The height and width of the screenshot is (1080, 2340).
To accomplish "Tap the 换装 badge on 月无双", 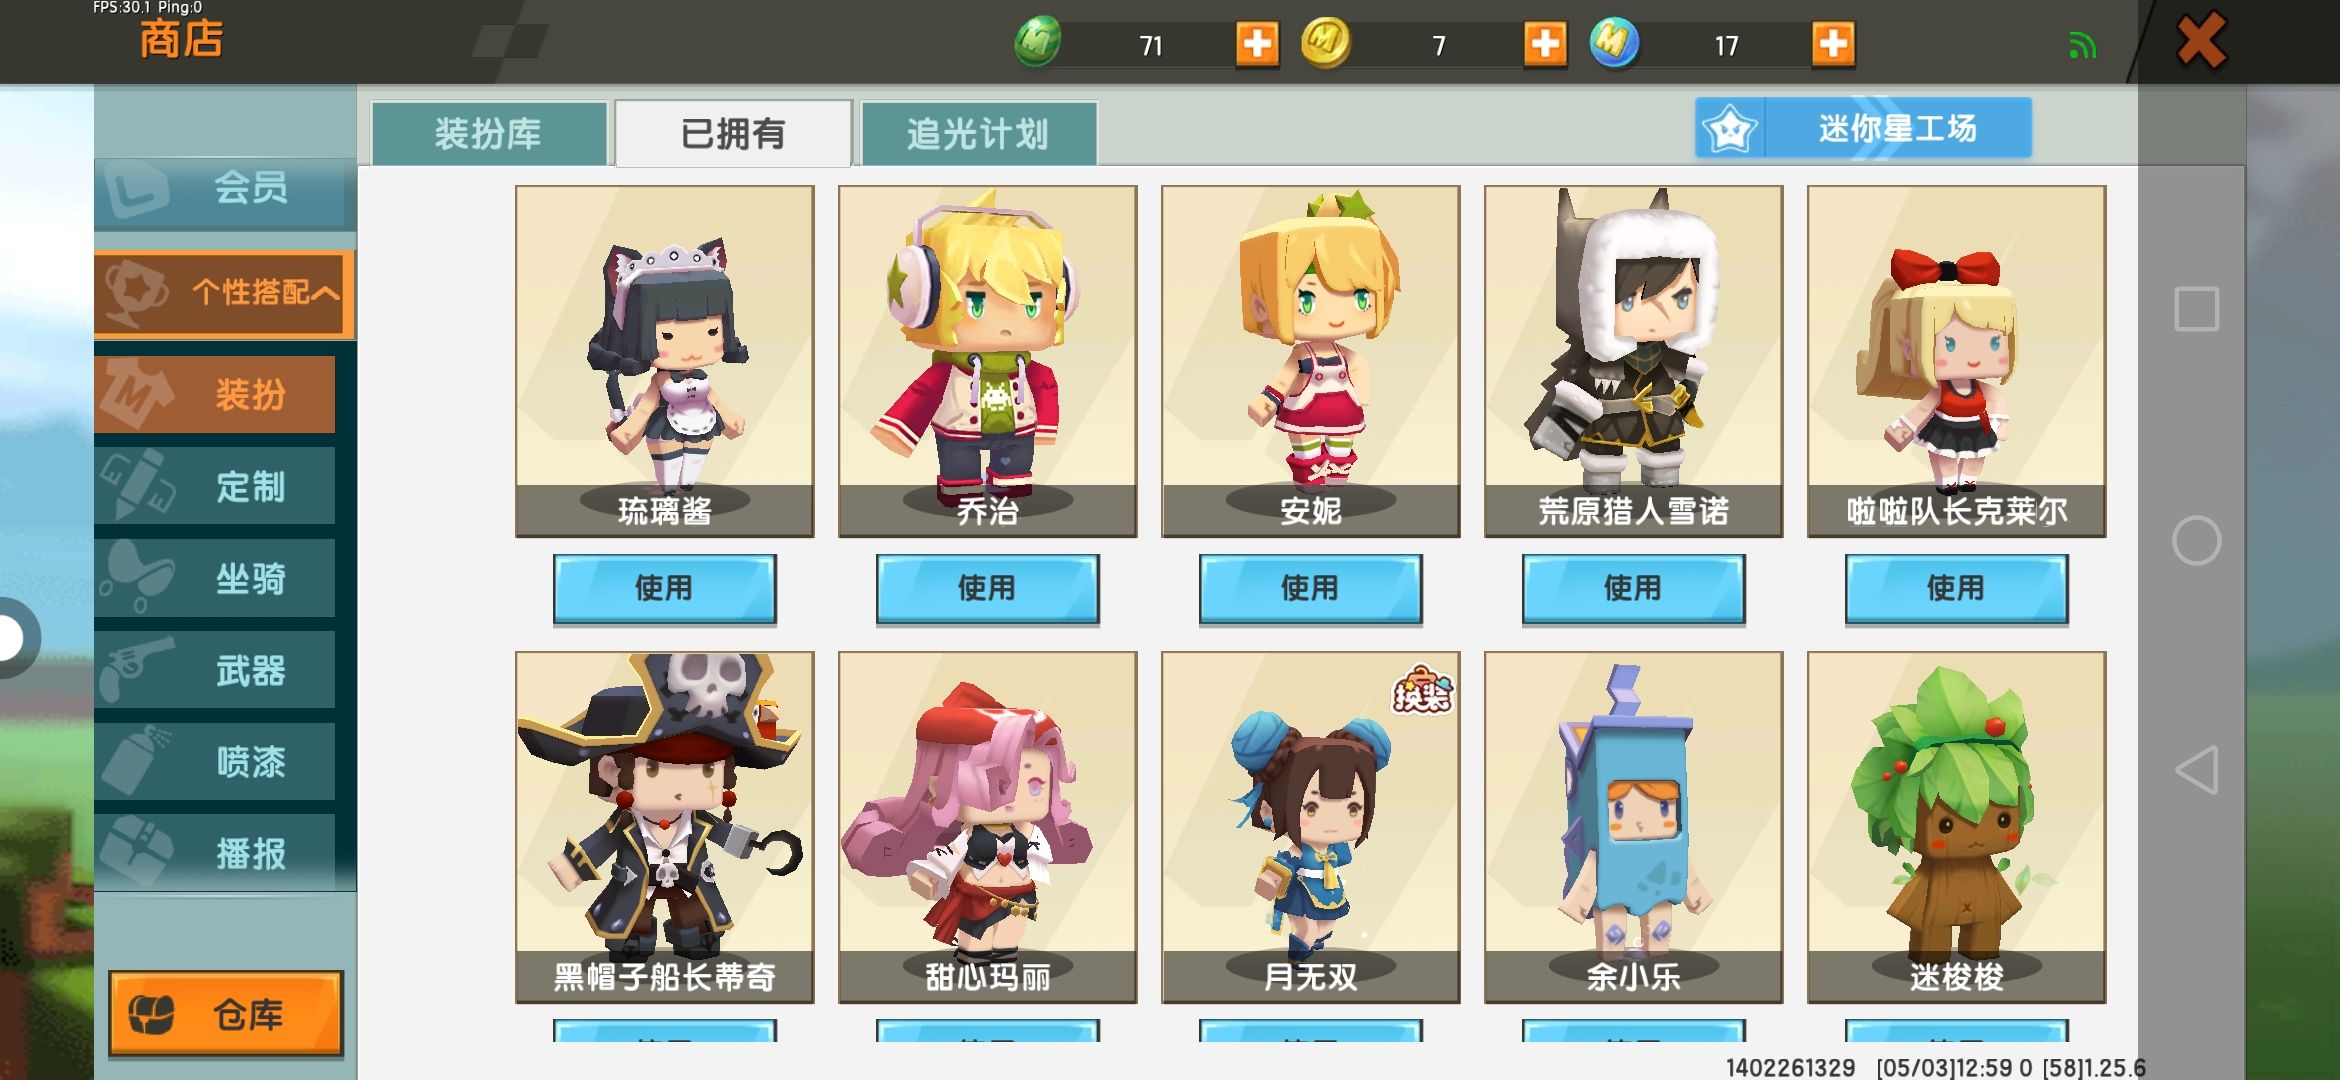I will tap(1422, 690).
